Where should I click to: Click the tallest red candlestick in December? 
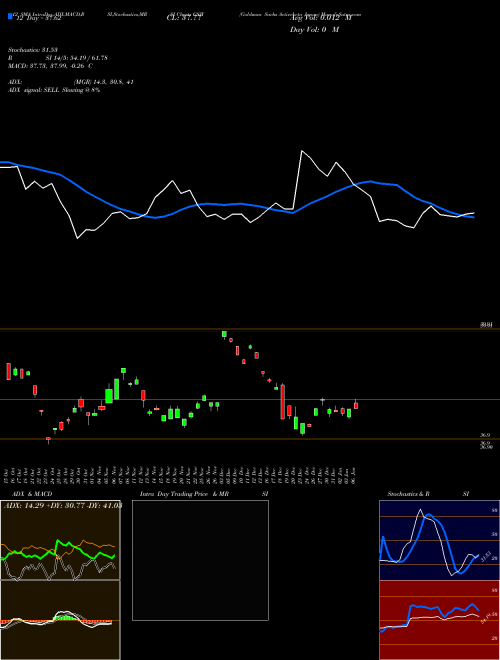(x=282, y=402)
